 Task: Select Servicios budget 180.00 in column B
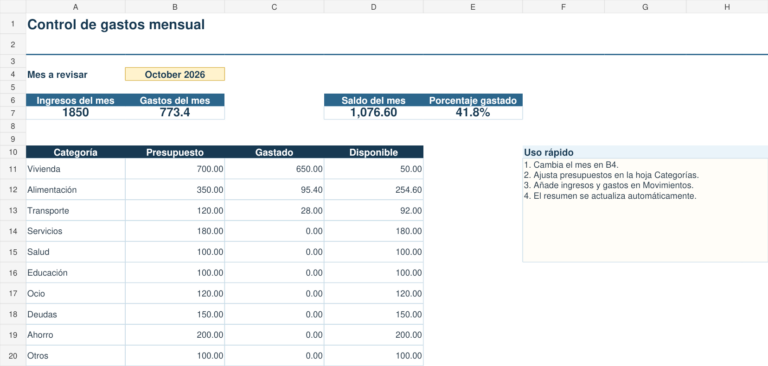click(x=175, y=231)
